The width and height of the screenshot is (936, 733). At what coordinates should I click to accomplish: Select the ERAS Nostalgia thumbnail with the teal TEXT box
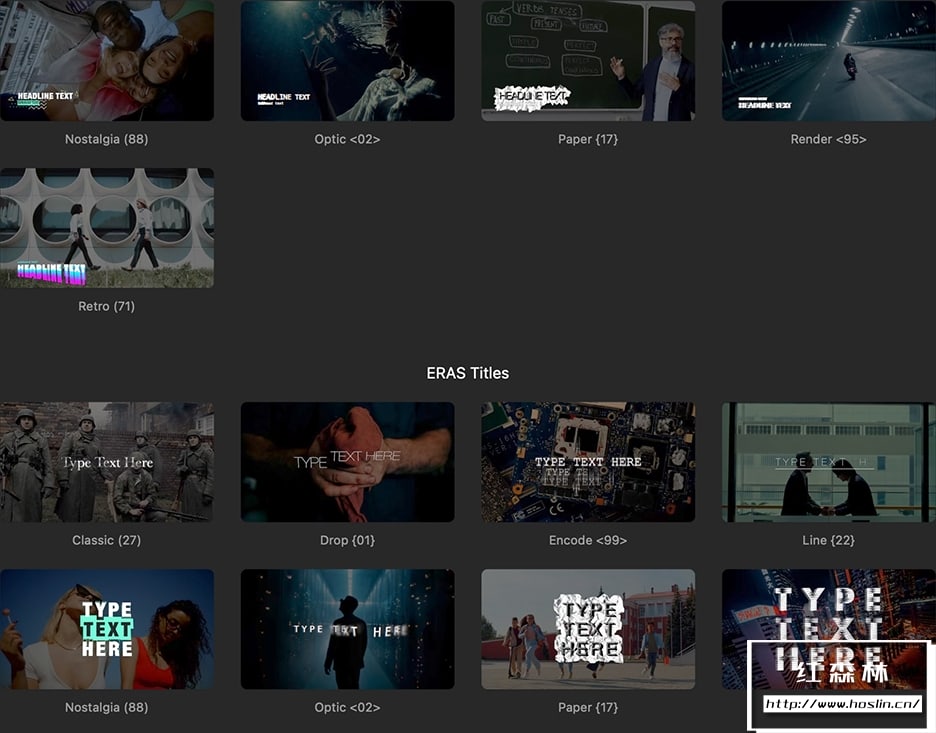click(107, 629)
